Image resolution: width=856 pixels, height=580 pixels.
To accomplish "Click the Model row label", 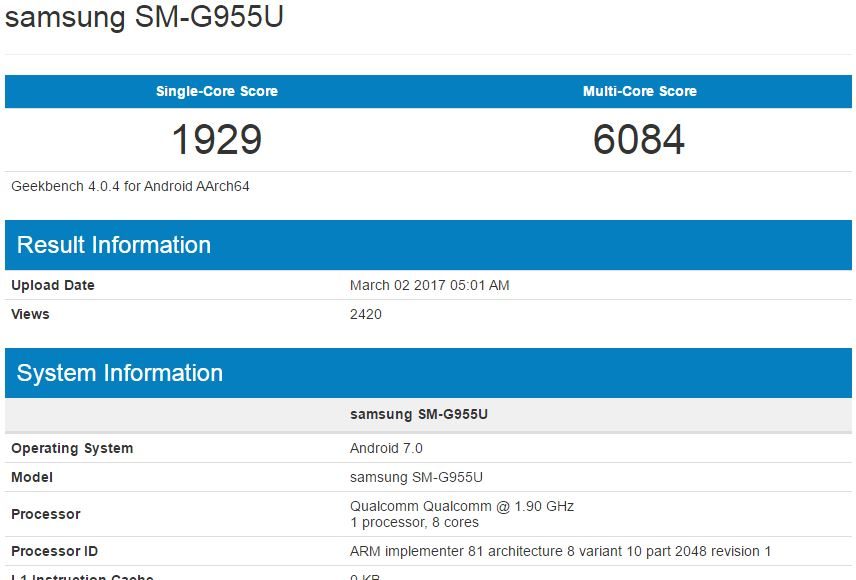I will pos(32,477).
